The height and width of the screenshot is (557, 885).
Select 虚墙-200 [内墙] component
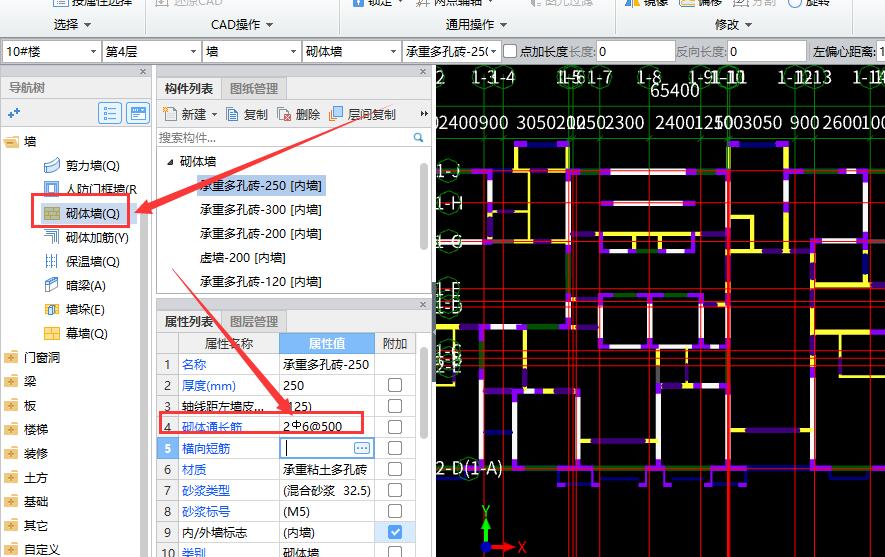tap(243, 258)
